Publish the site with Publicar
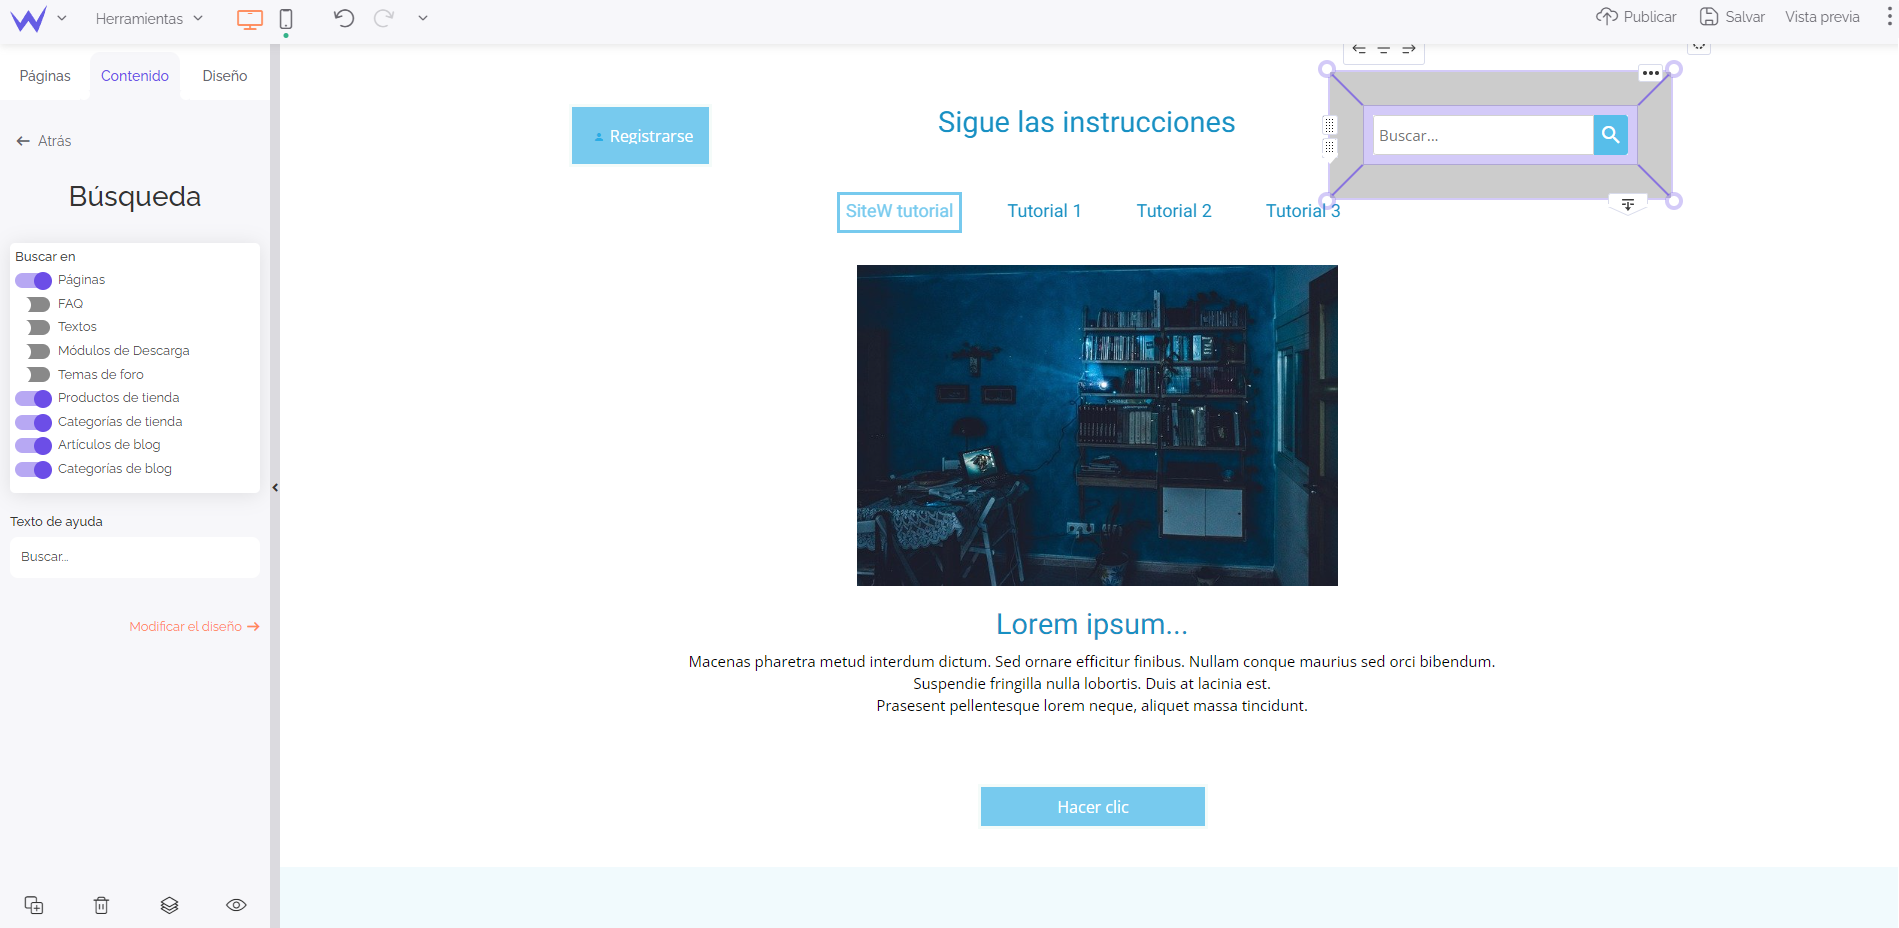The width and height of the screenshot is (1899, 928). click(x=1636, y=17)
